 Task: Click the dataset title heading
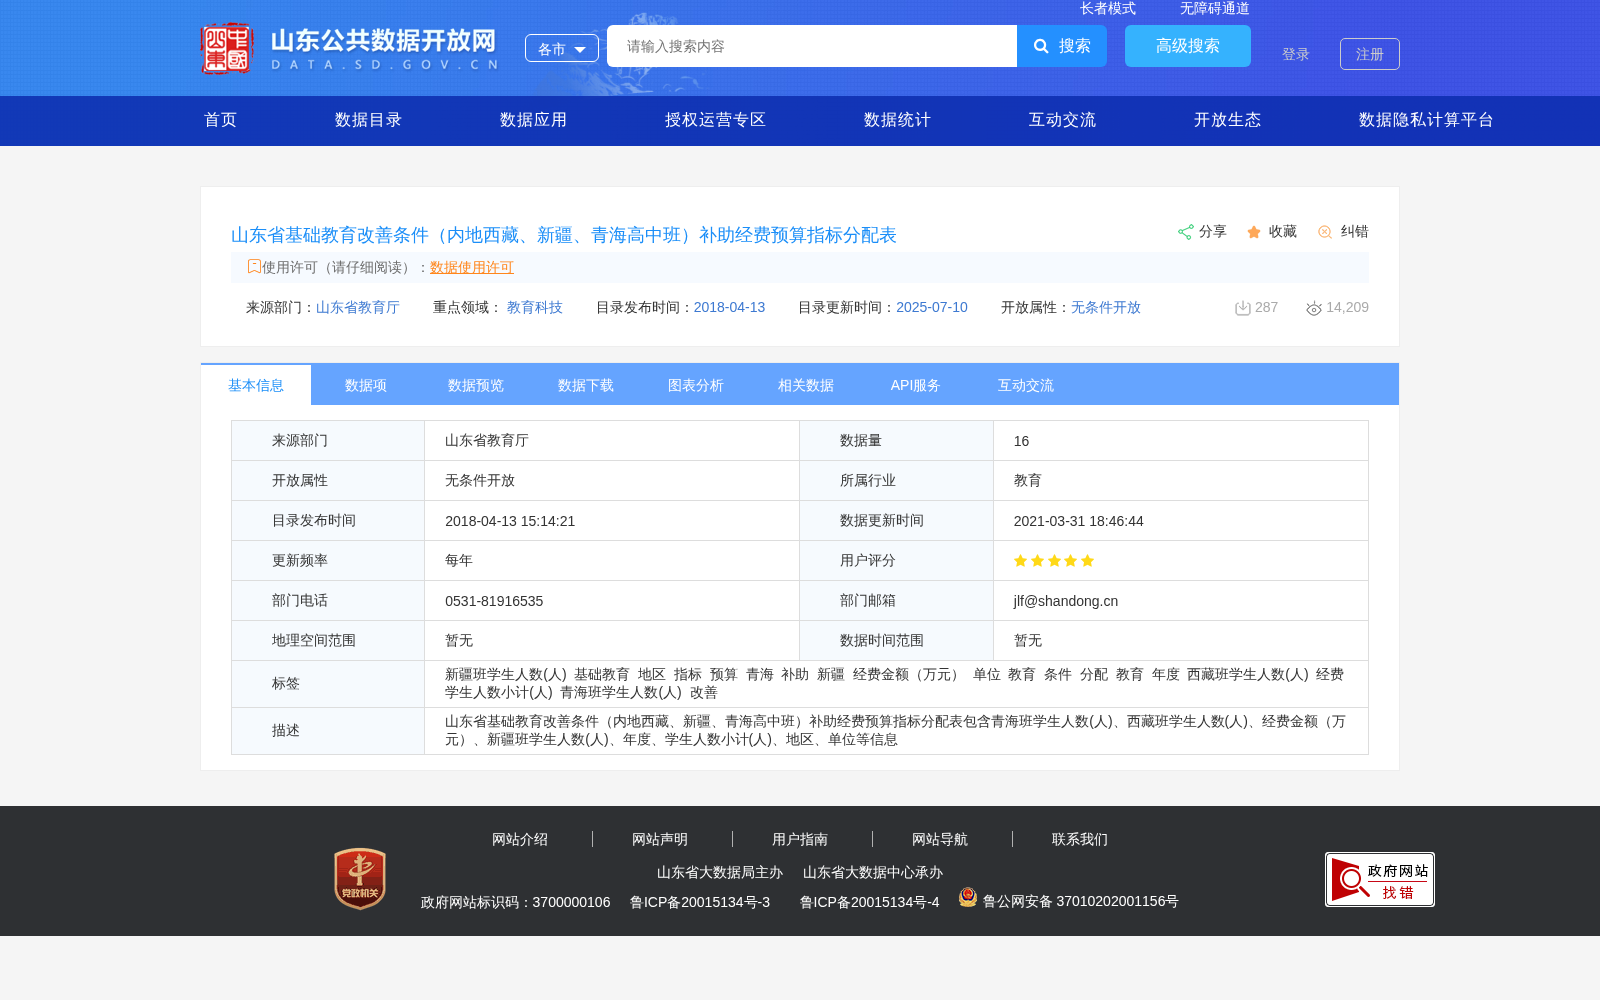564,235
